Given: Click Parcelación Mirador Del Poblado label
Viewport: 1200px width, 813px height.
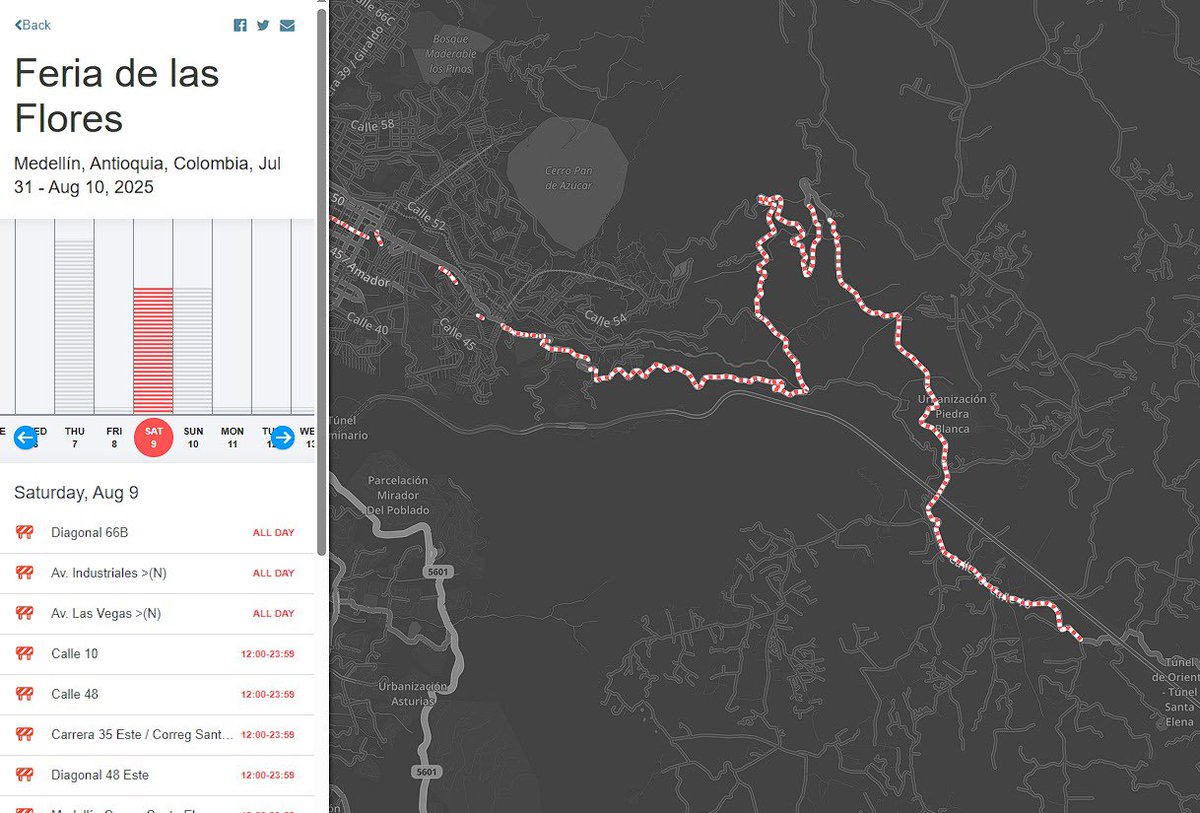Looking at the screenshot, I should point(397,495).
